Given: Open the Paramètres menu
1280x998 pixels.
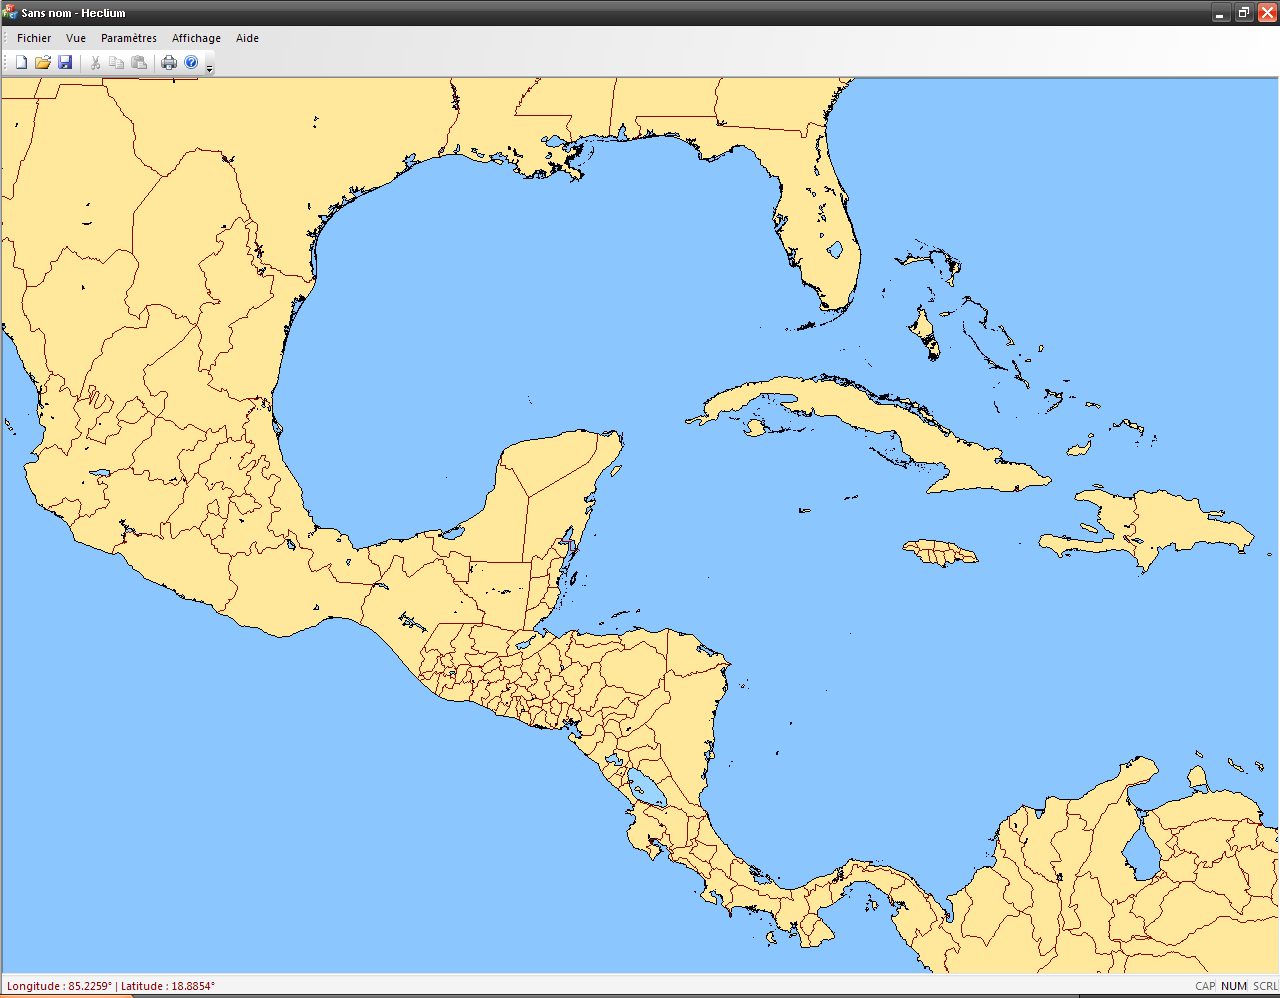Looking at the screenshot, I should pos(129,38).
